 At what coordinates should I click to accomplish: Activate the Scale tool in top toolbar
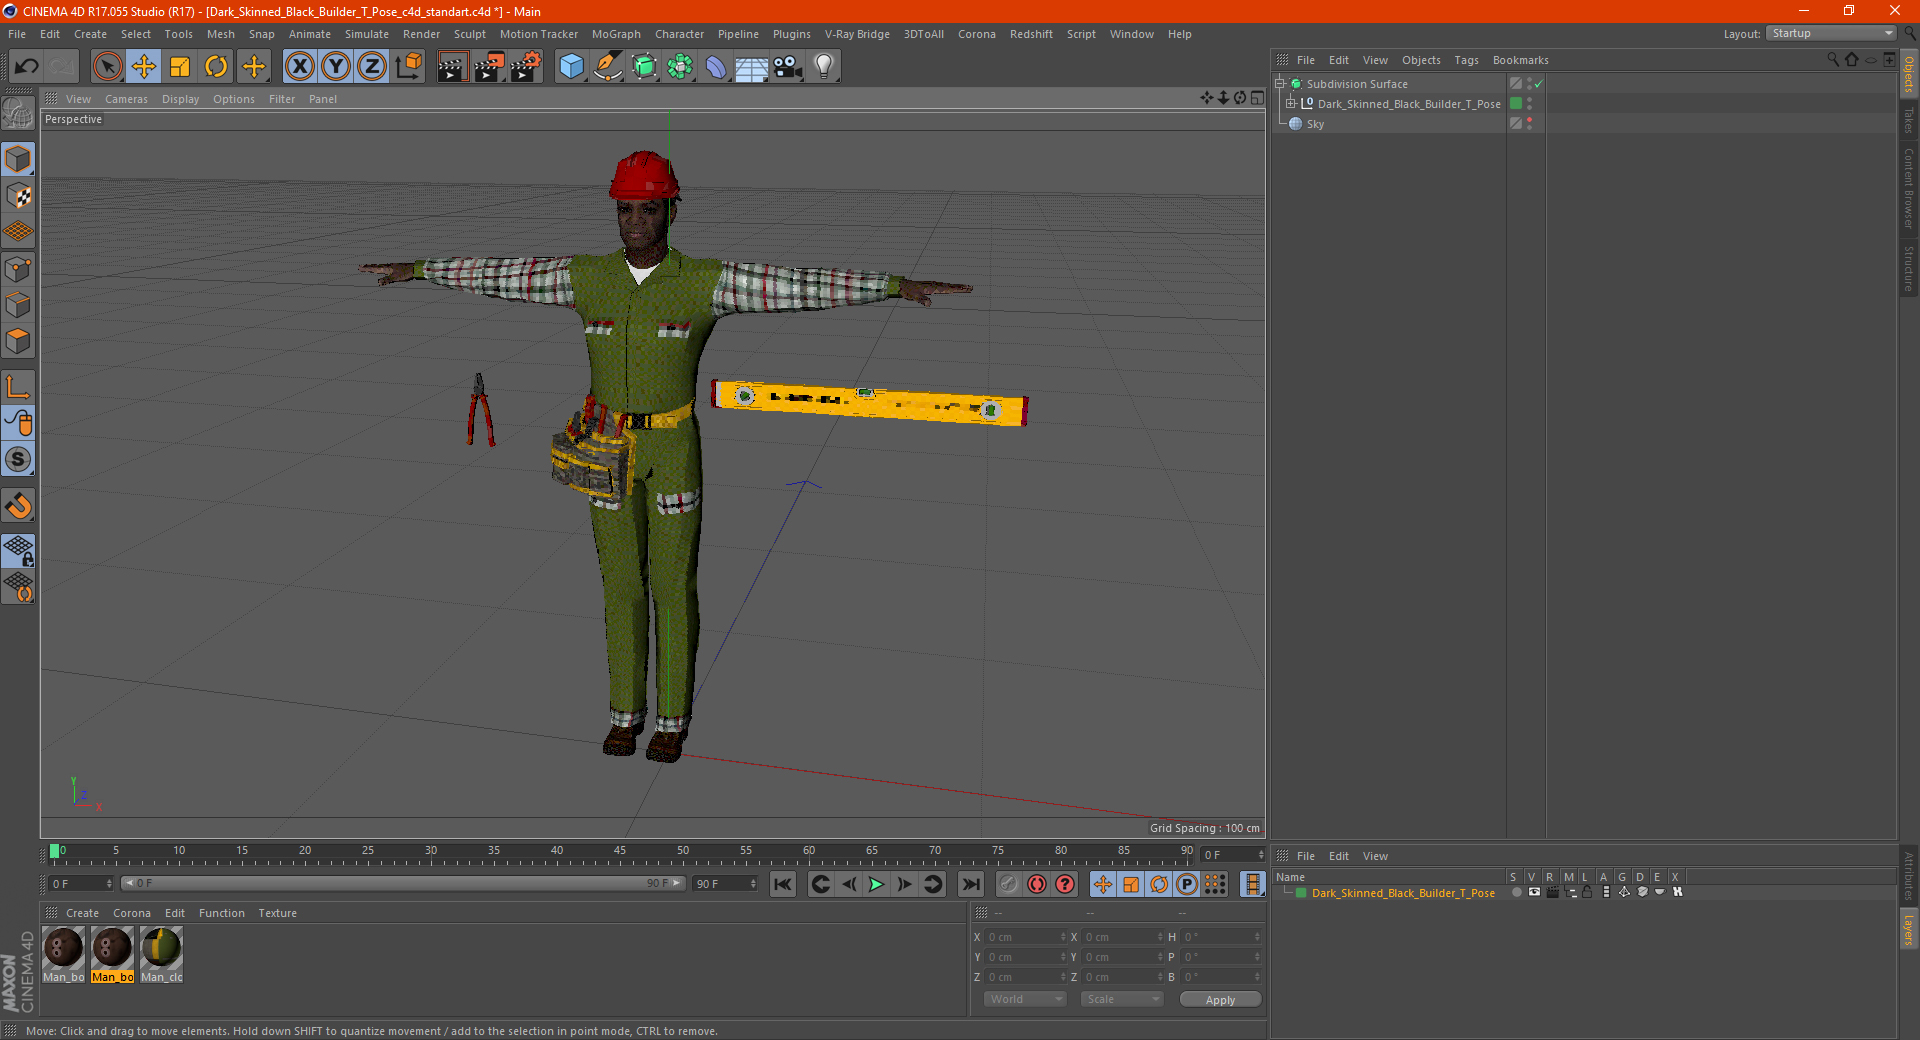tap(180, 67)
